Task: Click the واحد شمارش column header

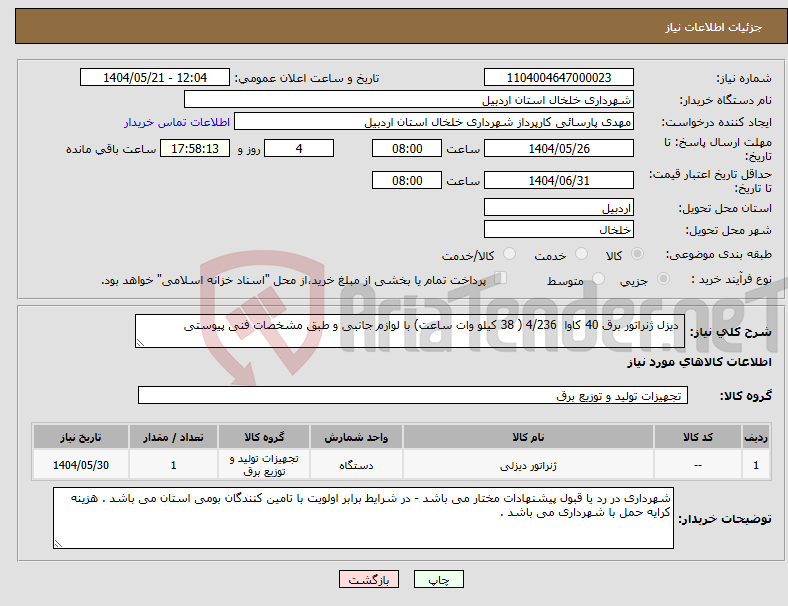Action: coord(356,437)
